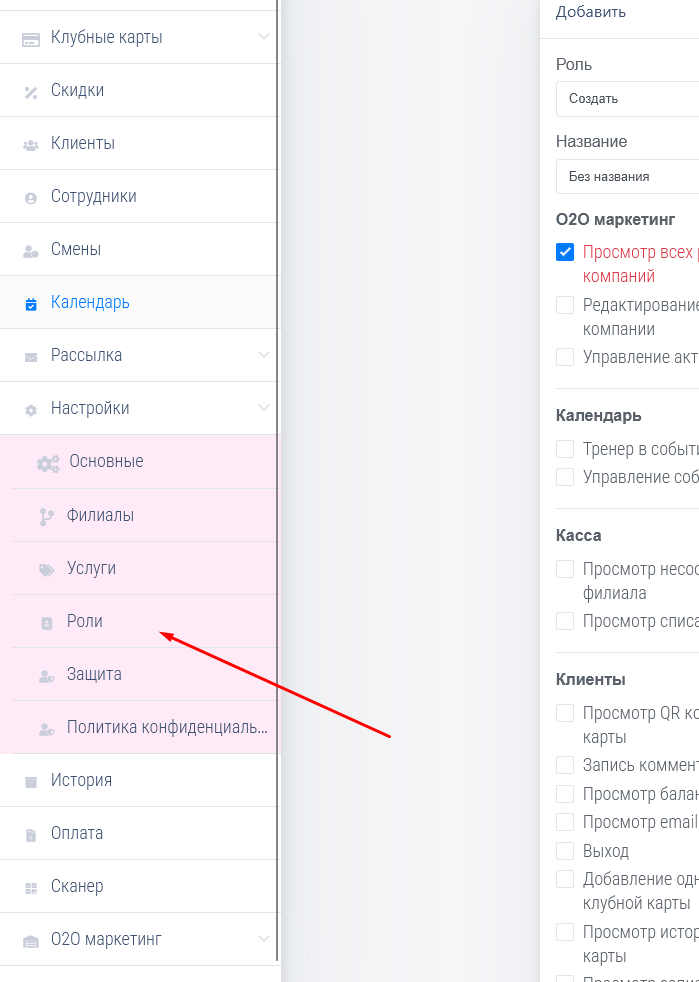Open the История menu item
This screenshot has height=982, width=699.
point(81,780)
